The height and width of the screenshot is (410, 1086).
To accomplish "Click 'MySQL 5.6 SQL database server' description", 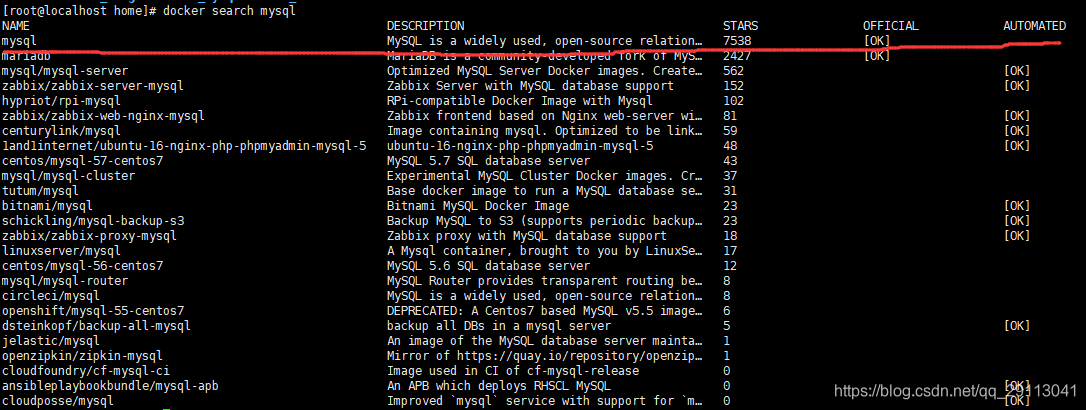I will tap(488, 265).
